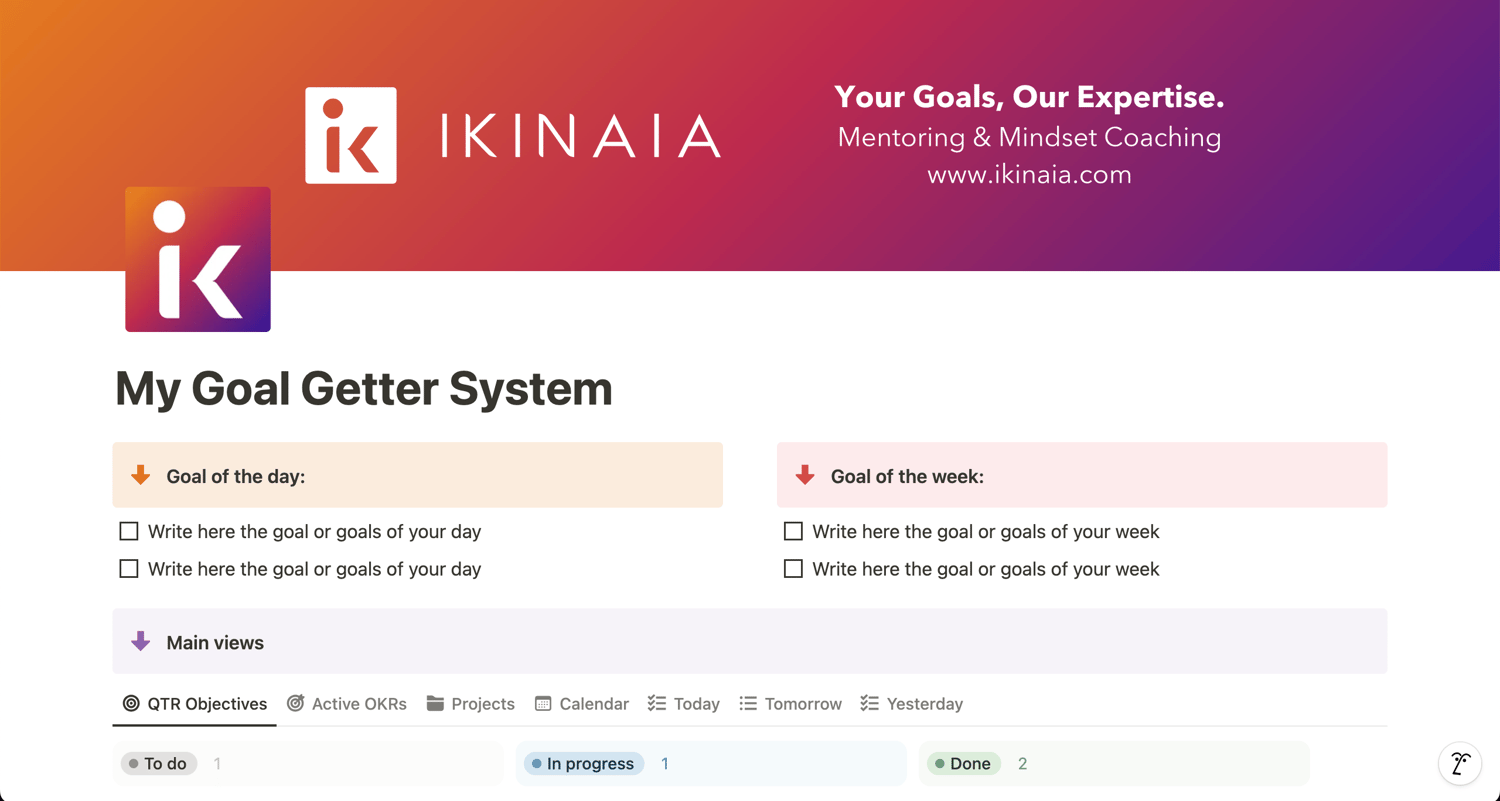The width and height of the screenshot is (1500, 801).
Task: Collapse the In progress board group
Action: click(x=584, y=763)
